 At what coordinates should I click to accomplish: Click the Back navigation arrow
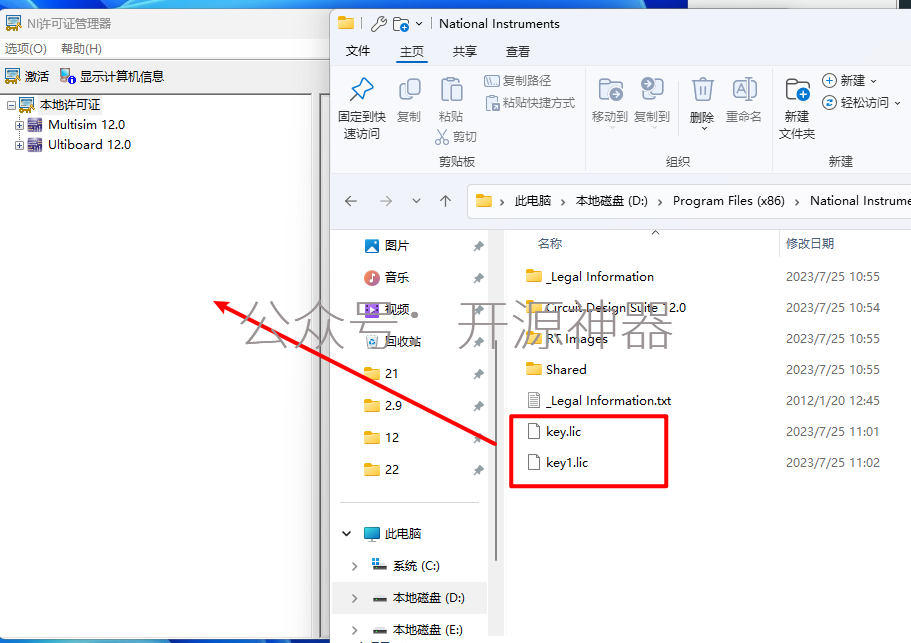[351, 201]
